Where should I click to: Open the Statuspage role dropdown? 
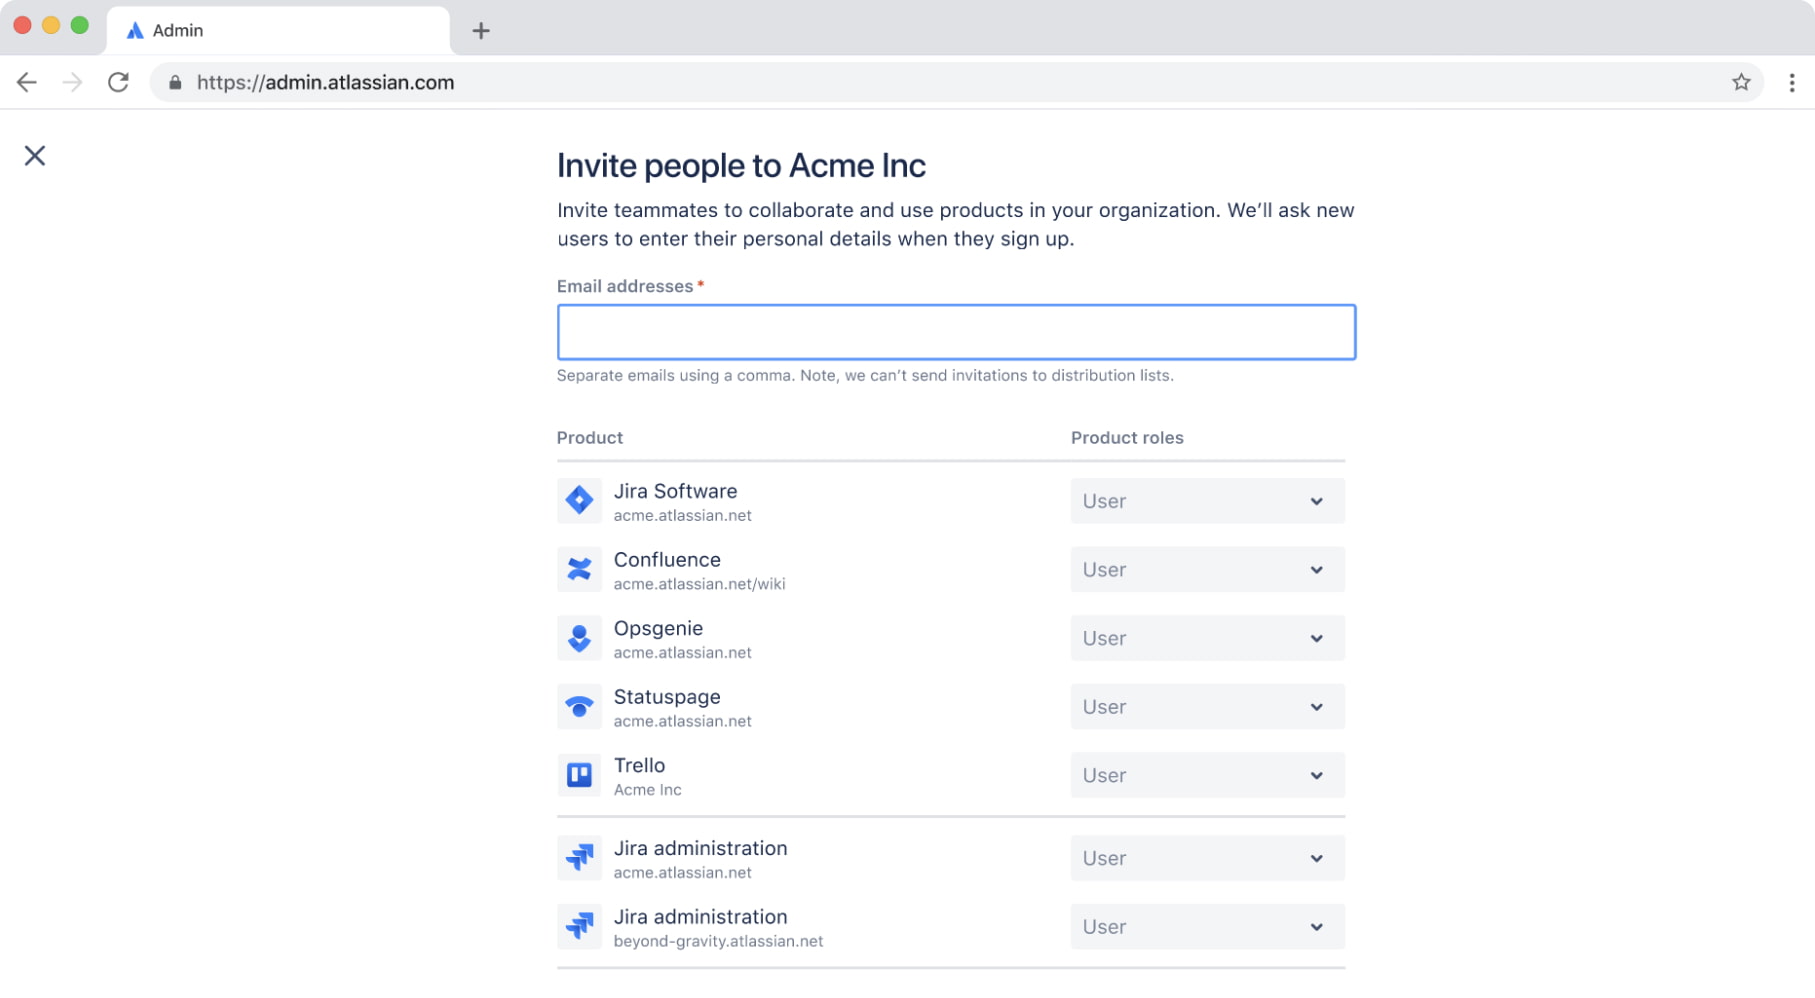[x=1207, y=707]
